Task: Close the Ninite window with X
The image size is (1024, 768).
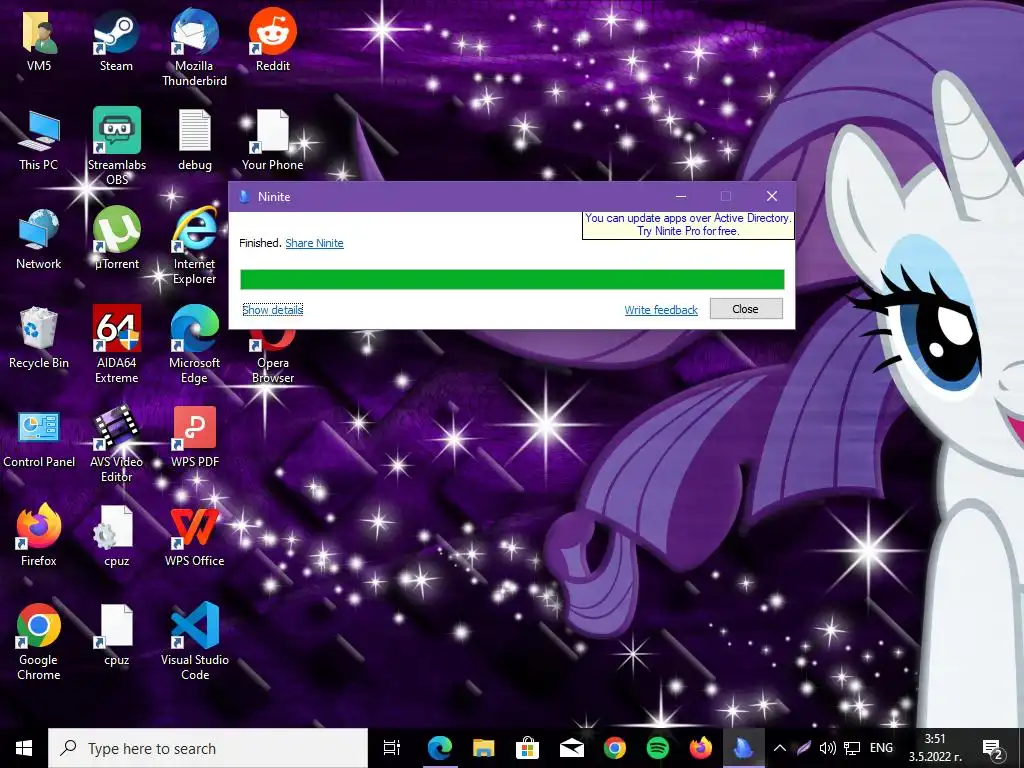Action: 772,197
